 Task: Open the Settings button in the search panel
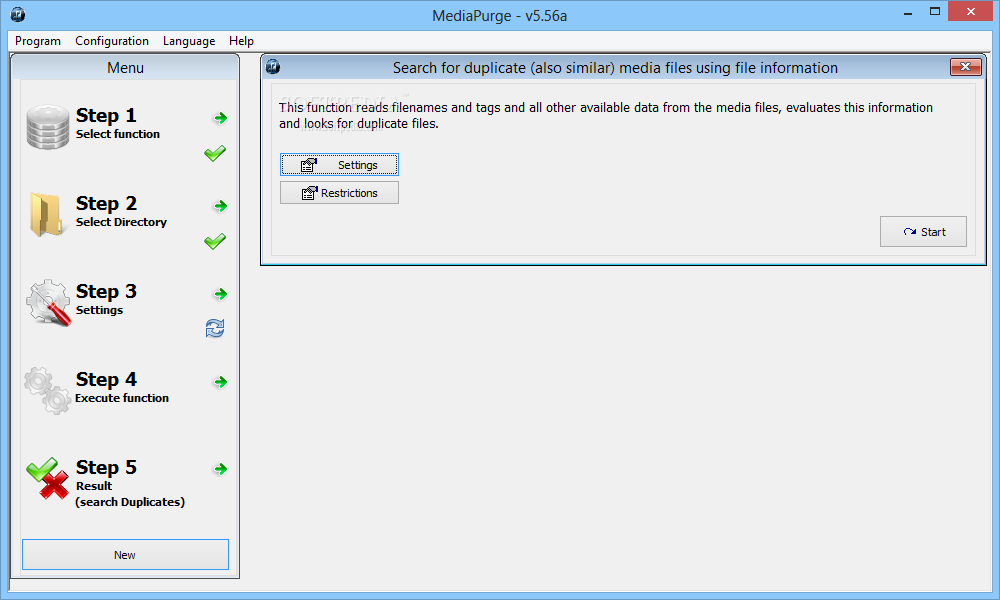[339, 165]
